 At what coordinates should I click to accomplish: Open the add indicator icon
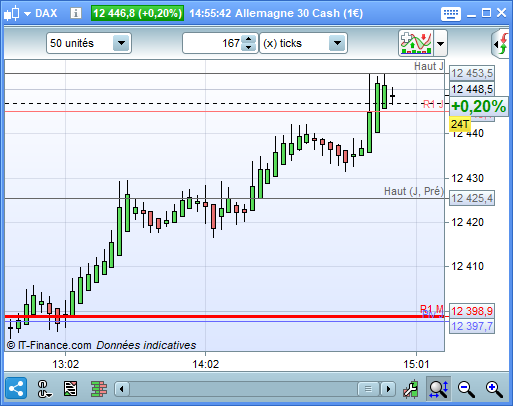[416, 43]
